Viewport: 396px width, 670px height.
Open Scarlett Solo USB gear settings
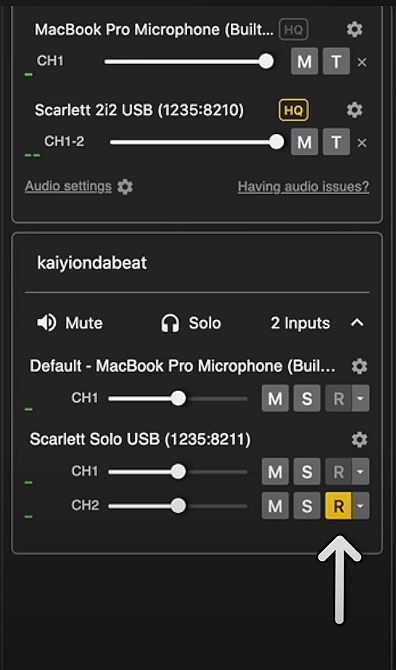359,439
